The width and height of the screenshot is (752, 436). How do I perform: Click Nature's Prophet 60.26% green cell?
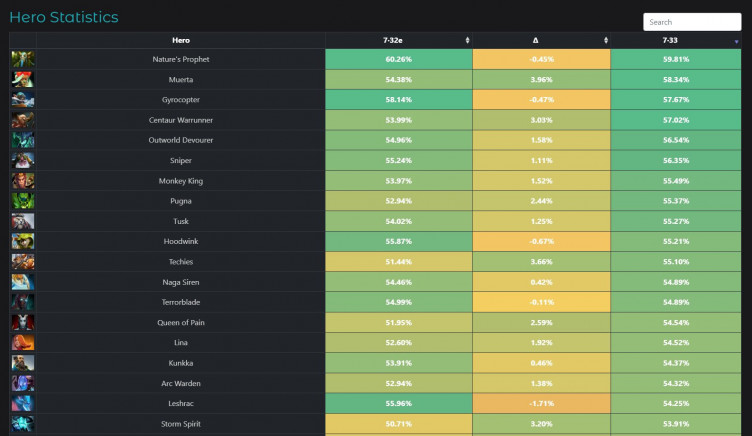398,59
